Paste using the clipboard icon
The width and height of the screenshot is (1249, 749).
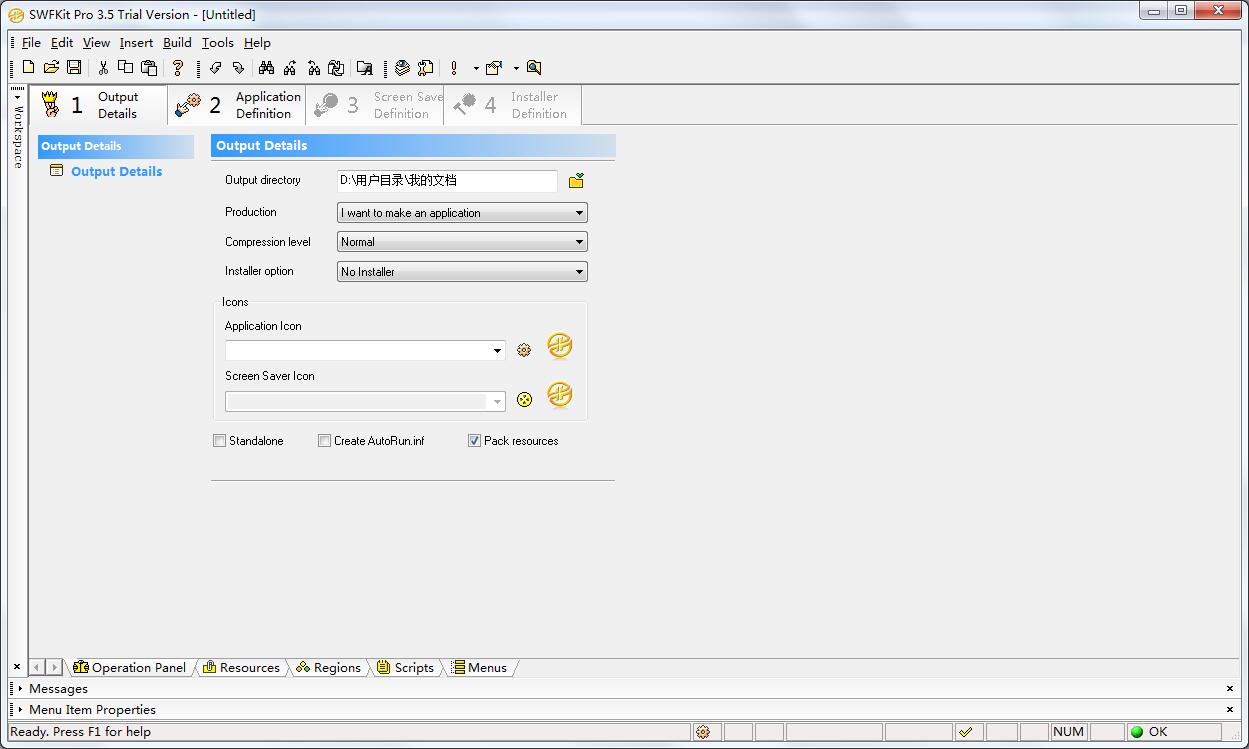149,68
